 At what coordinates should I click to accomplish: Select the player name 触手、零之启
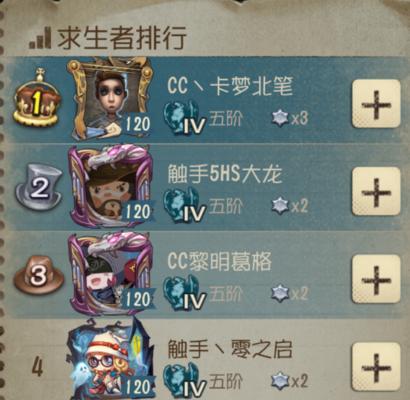click(x=230, y=349)
